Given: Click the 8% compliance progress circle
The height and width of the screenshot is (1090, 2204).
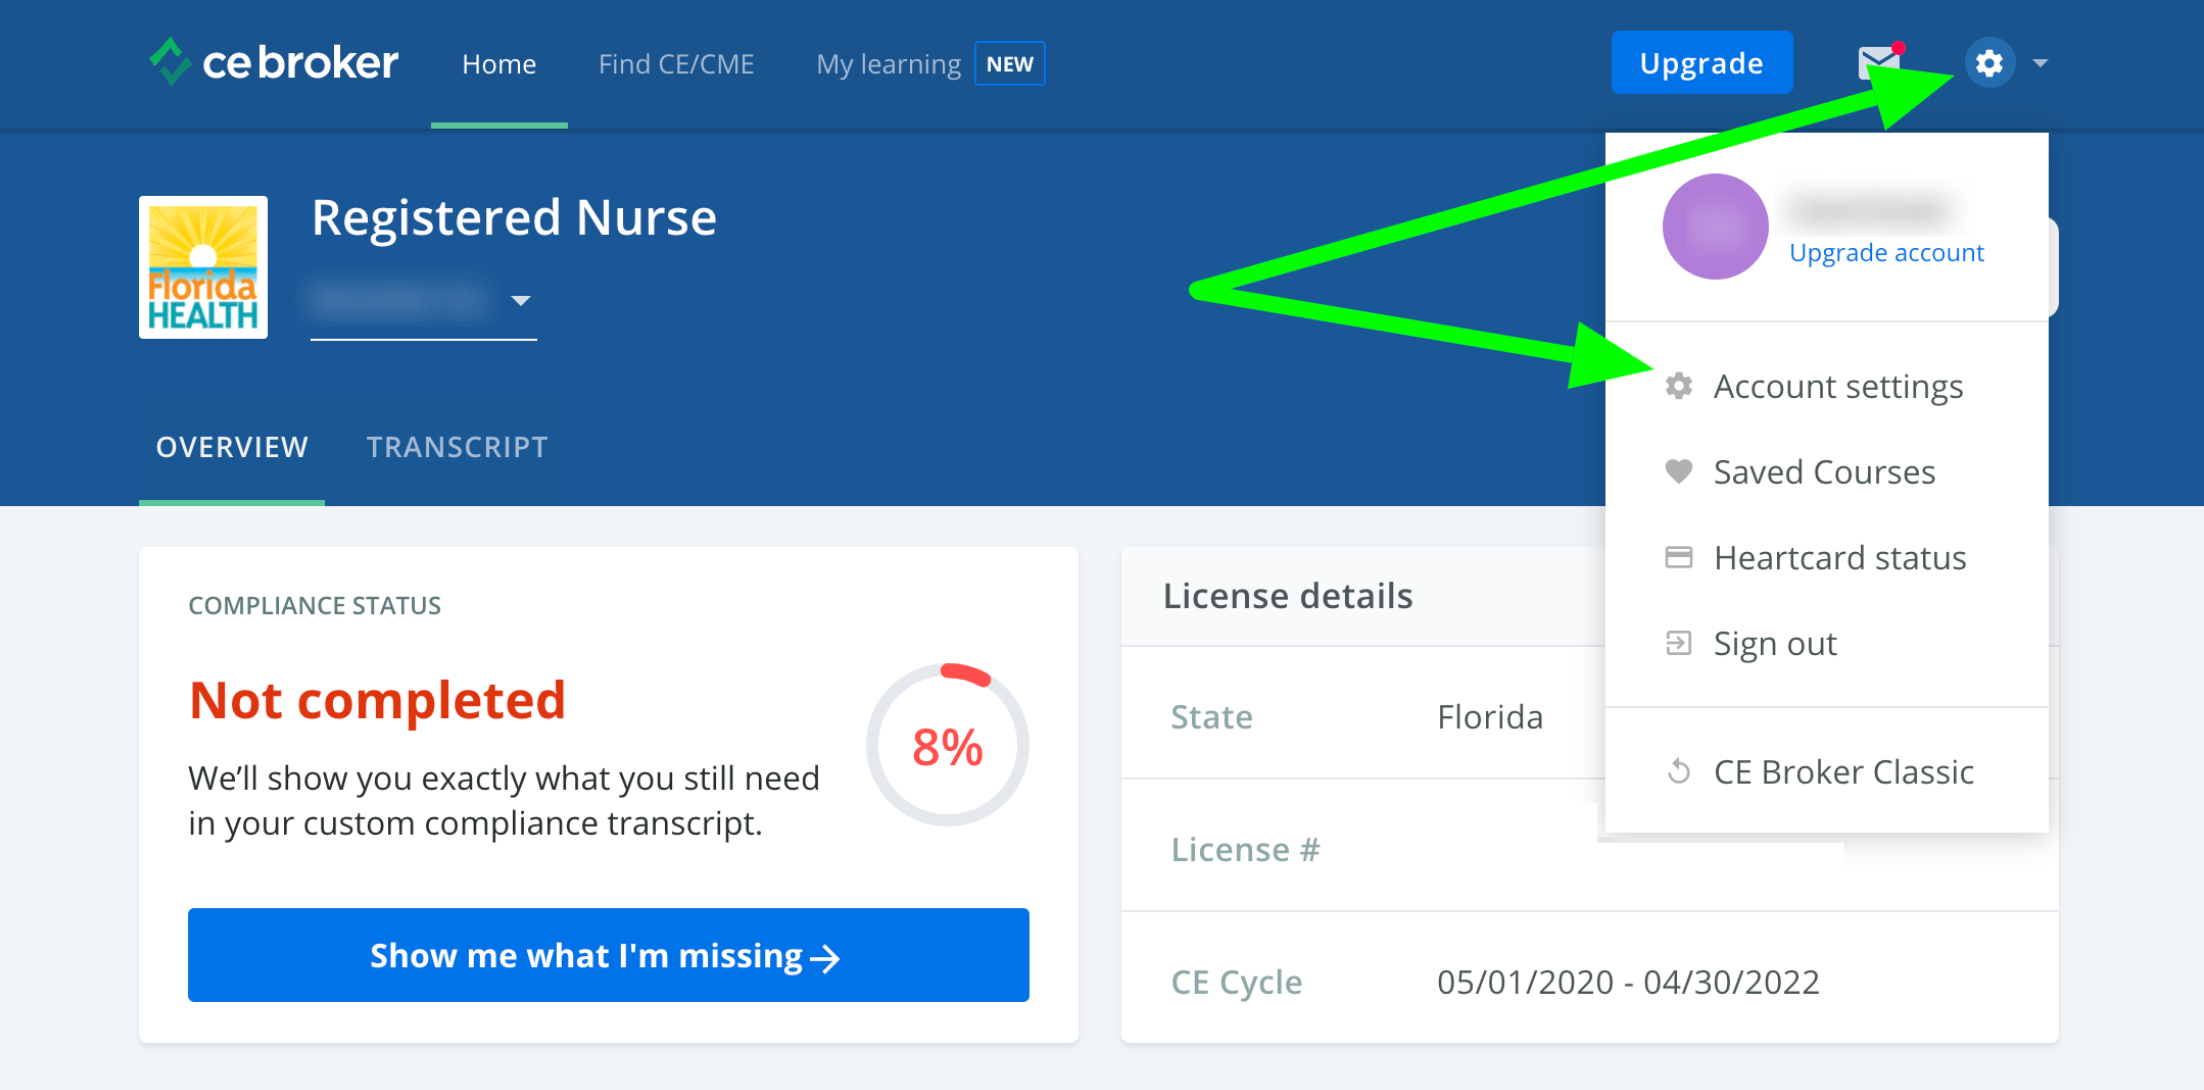Looking at the screenshot, I should pos(947,746).
